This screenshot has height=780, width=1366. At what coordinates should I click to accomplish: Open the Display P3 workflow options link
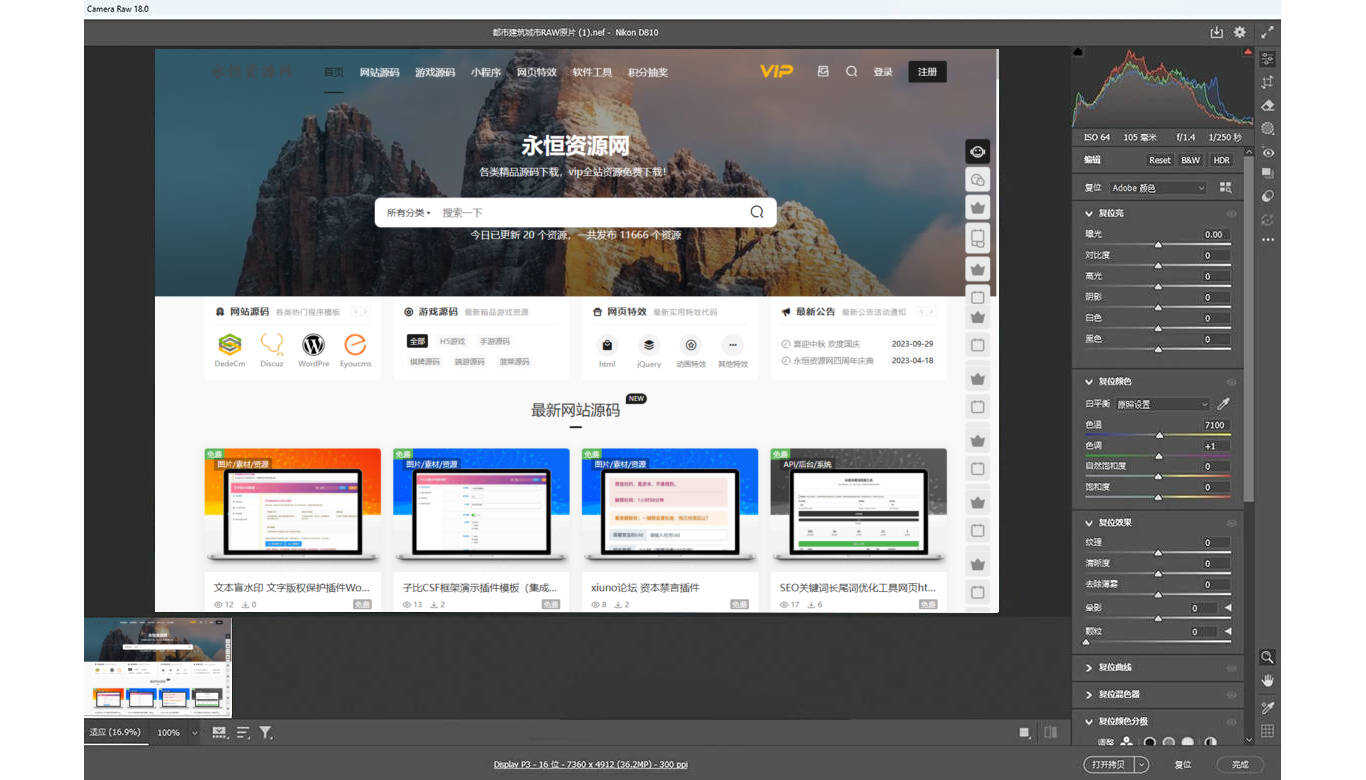point(590,765)
